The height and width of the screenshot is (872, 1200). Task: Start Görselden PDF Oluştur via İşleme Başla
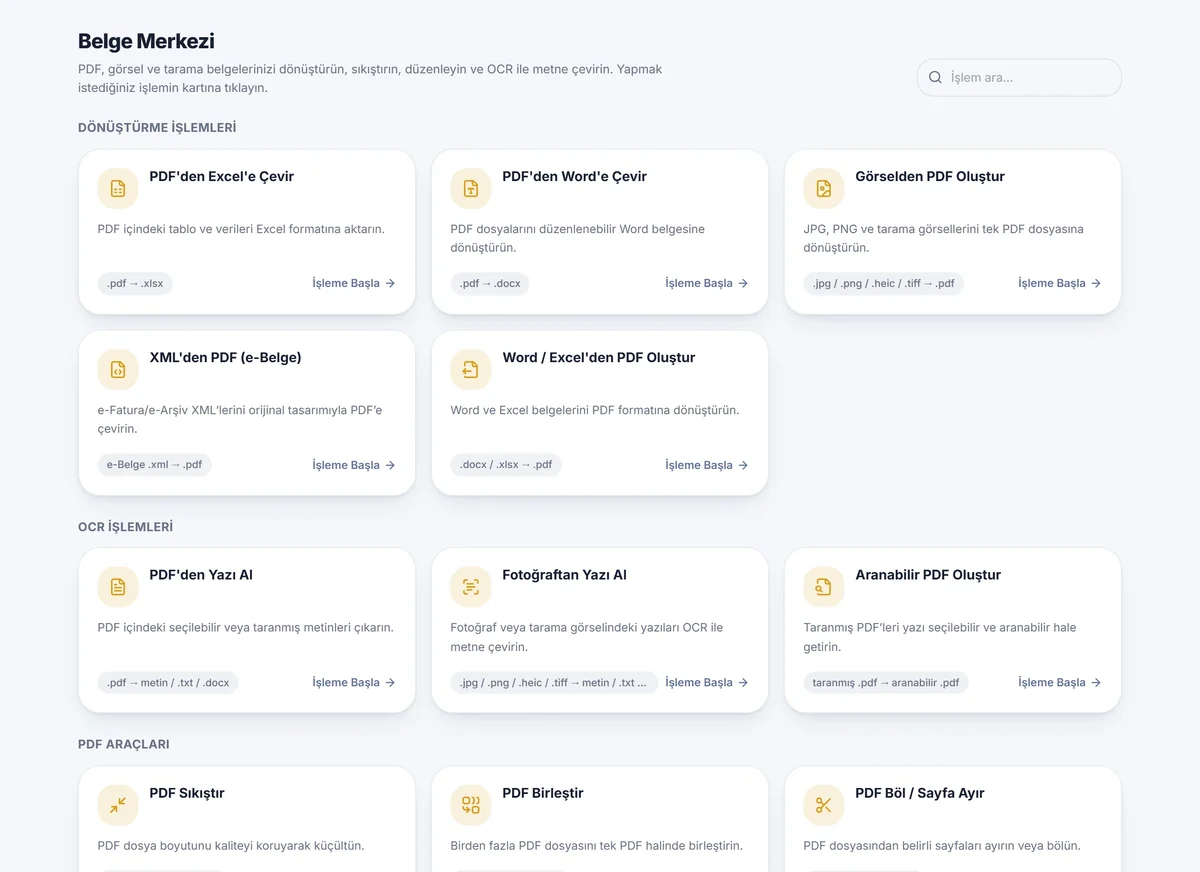(x=1060, y=283)
